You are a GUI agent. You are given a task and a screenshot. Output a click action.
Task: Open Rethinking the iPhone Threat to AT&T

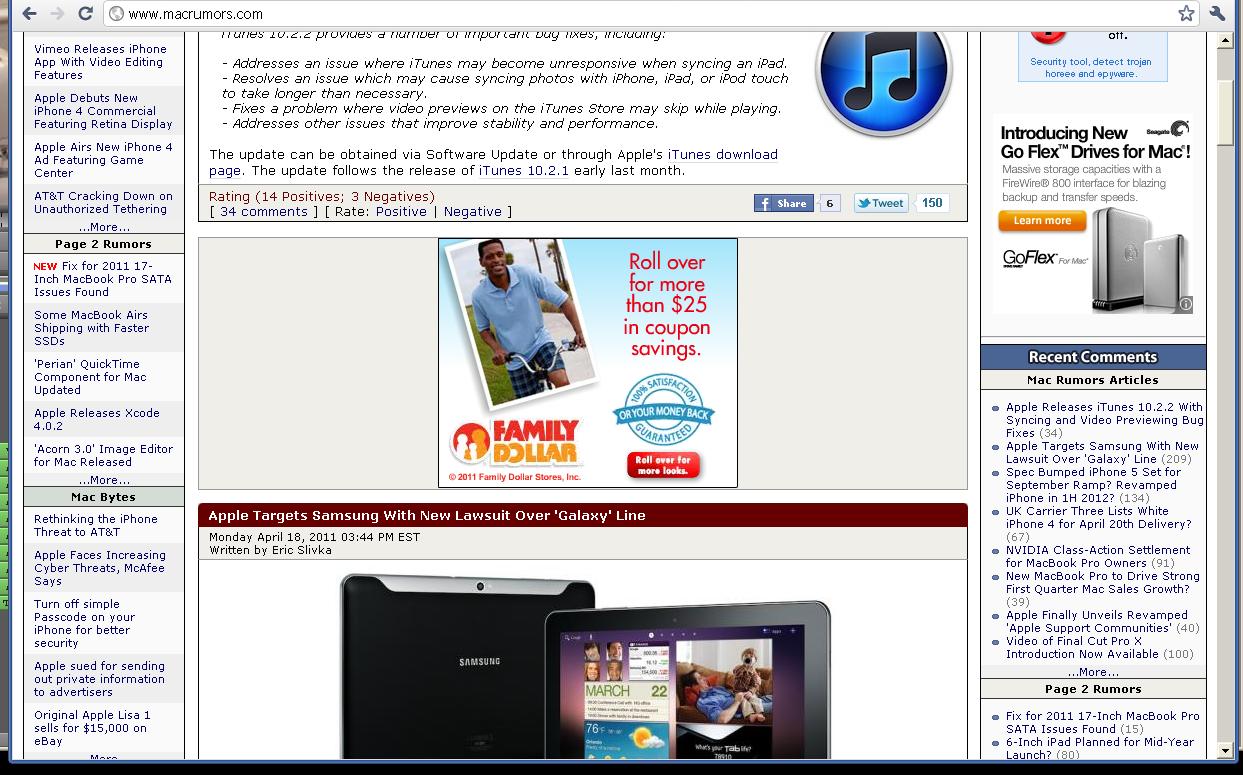[x=96, y=525]
